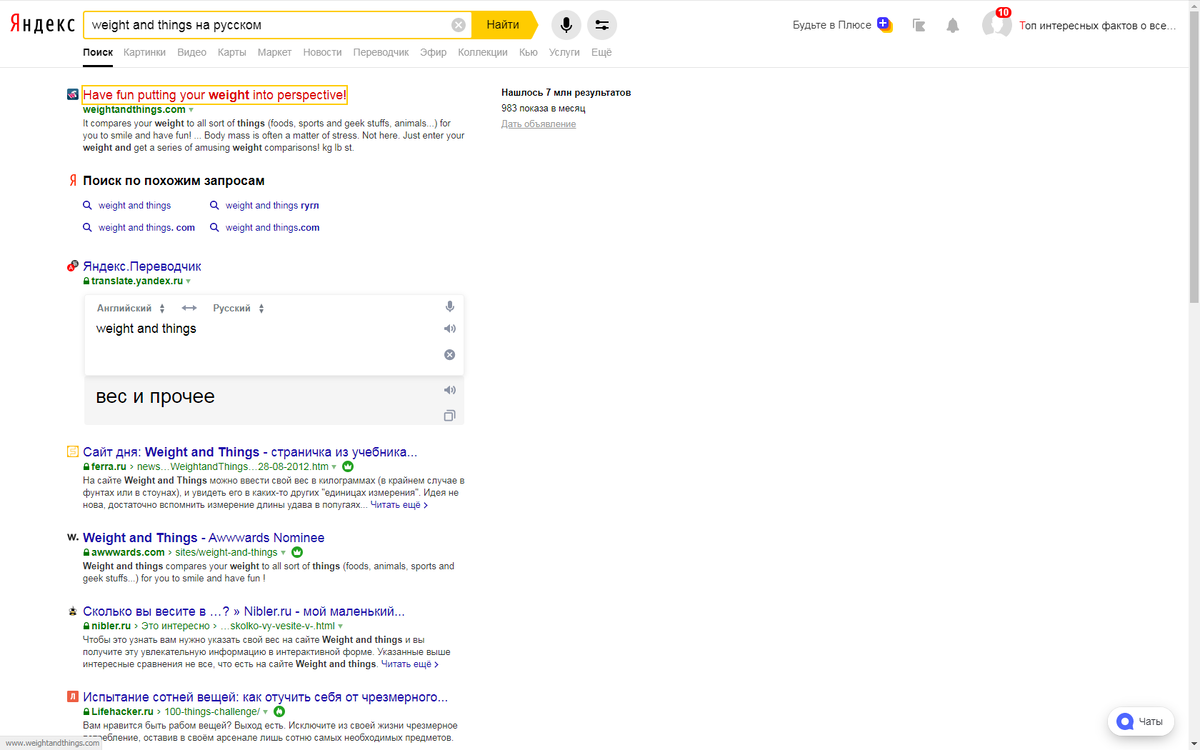Open the user profile avatar
The width and height of the screenshot is (1200, 750).
[x=996, y=24]
